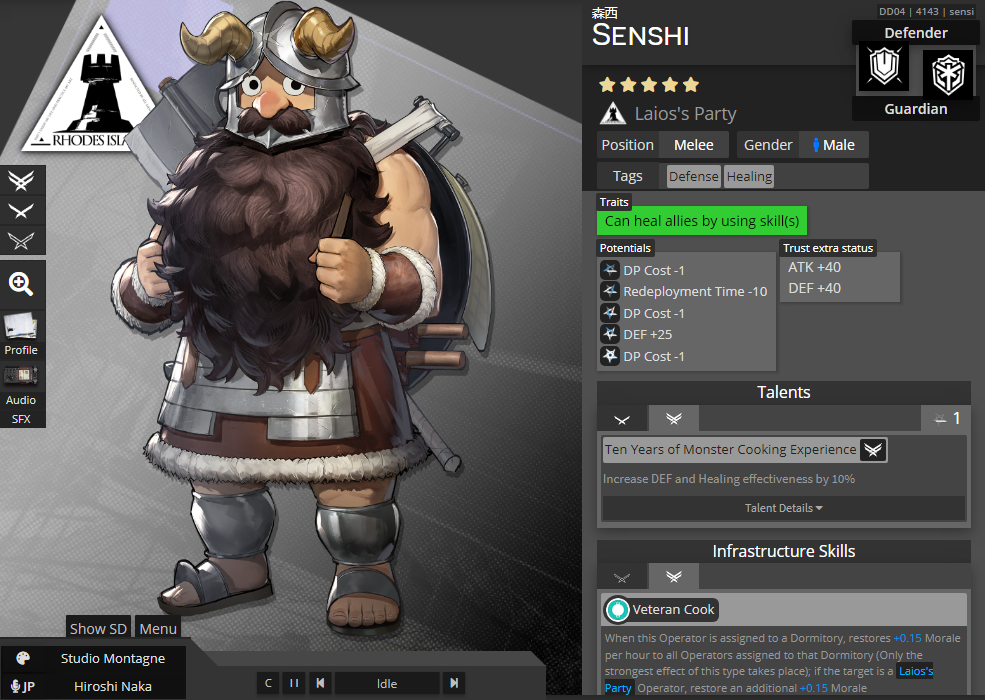Click the Studio Montagne artist name
Viewport: 985px width, 700px height.
[113, 658]
